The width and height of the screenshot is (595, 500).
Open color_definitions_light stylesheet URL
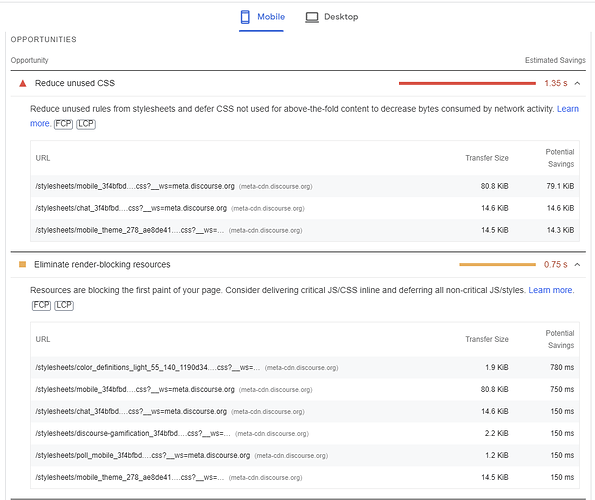click(148, 368)
